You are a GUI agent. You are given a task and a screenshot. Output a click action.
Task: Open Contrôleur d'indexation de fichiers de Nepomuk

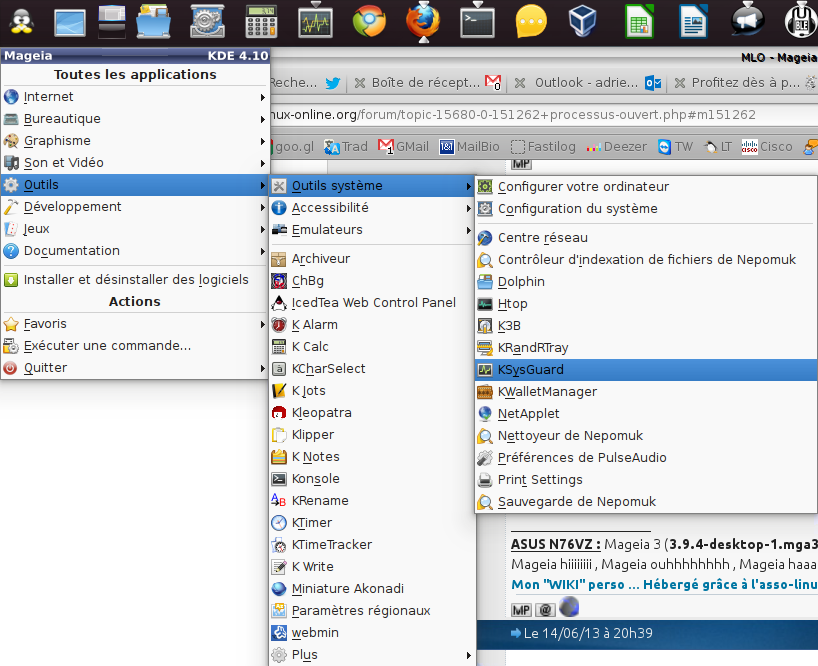pos(646,260)
